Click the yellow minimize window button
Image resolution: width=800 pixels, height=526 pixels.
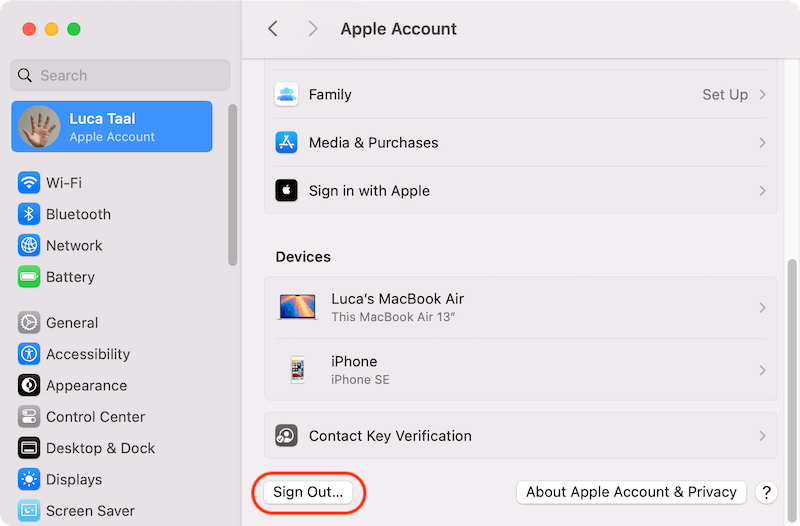tap(52, 29)
